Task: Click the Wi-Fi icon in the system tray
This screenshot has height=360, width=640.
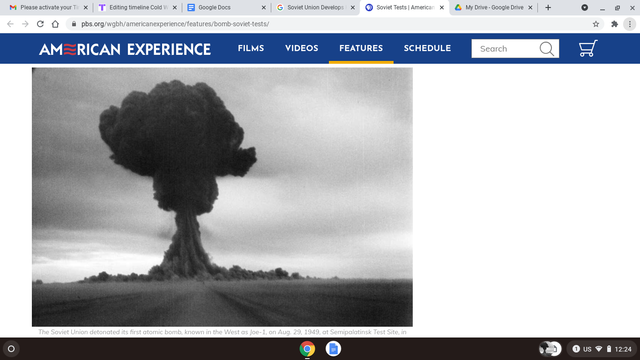Action: pyautogui.click(x=599, y=349)
